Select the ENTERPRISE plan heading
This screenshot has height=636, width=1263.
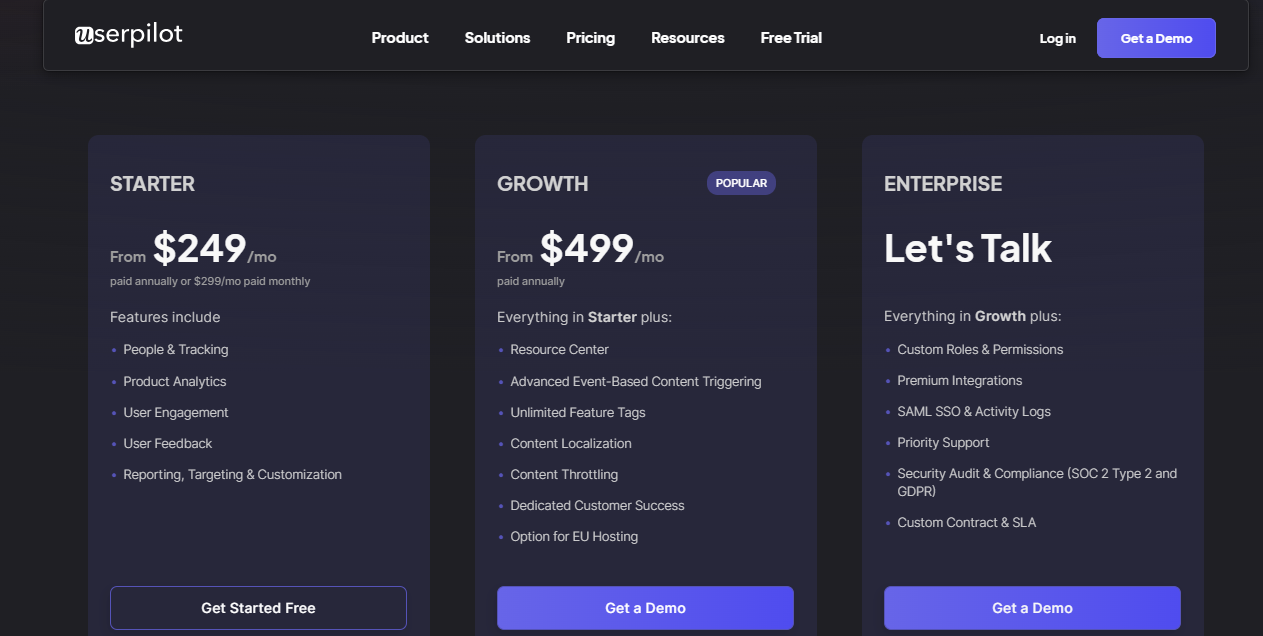tap(943, 184)
